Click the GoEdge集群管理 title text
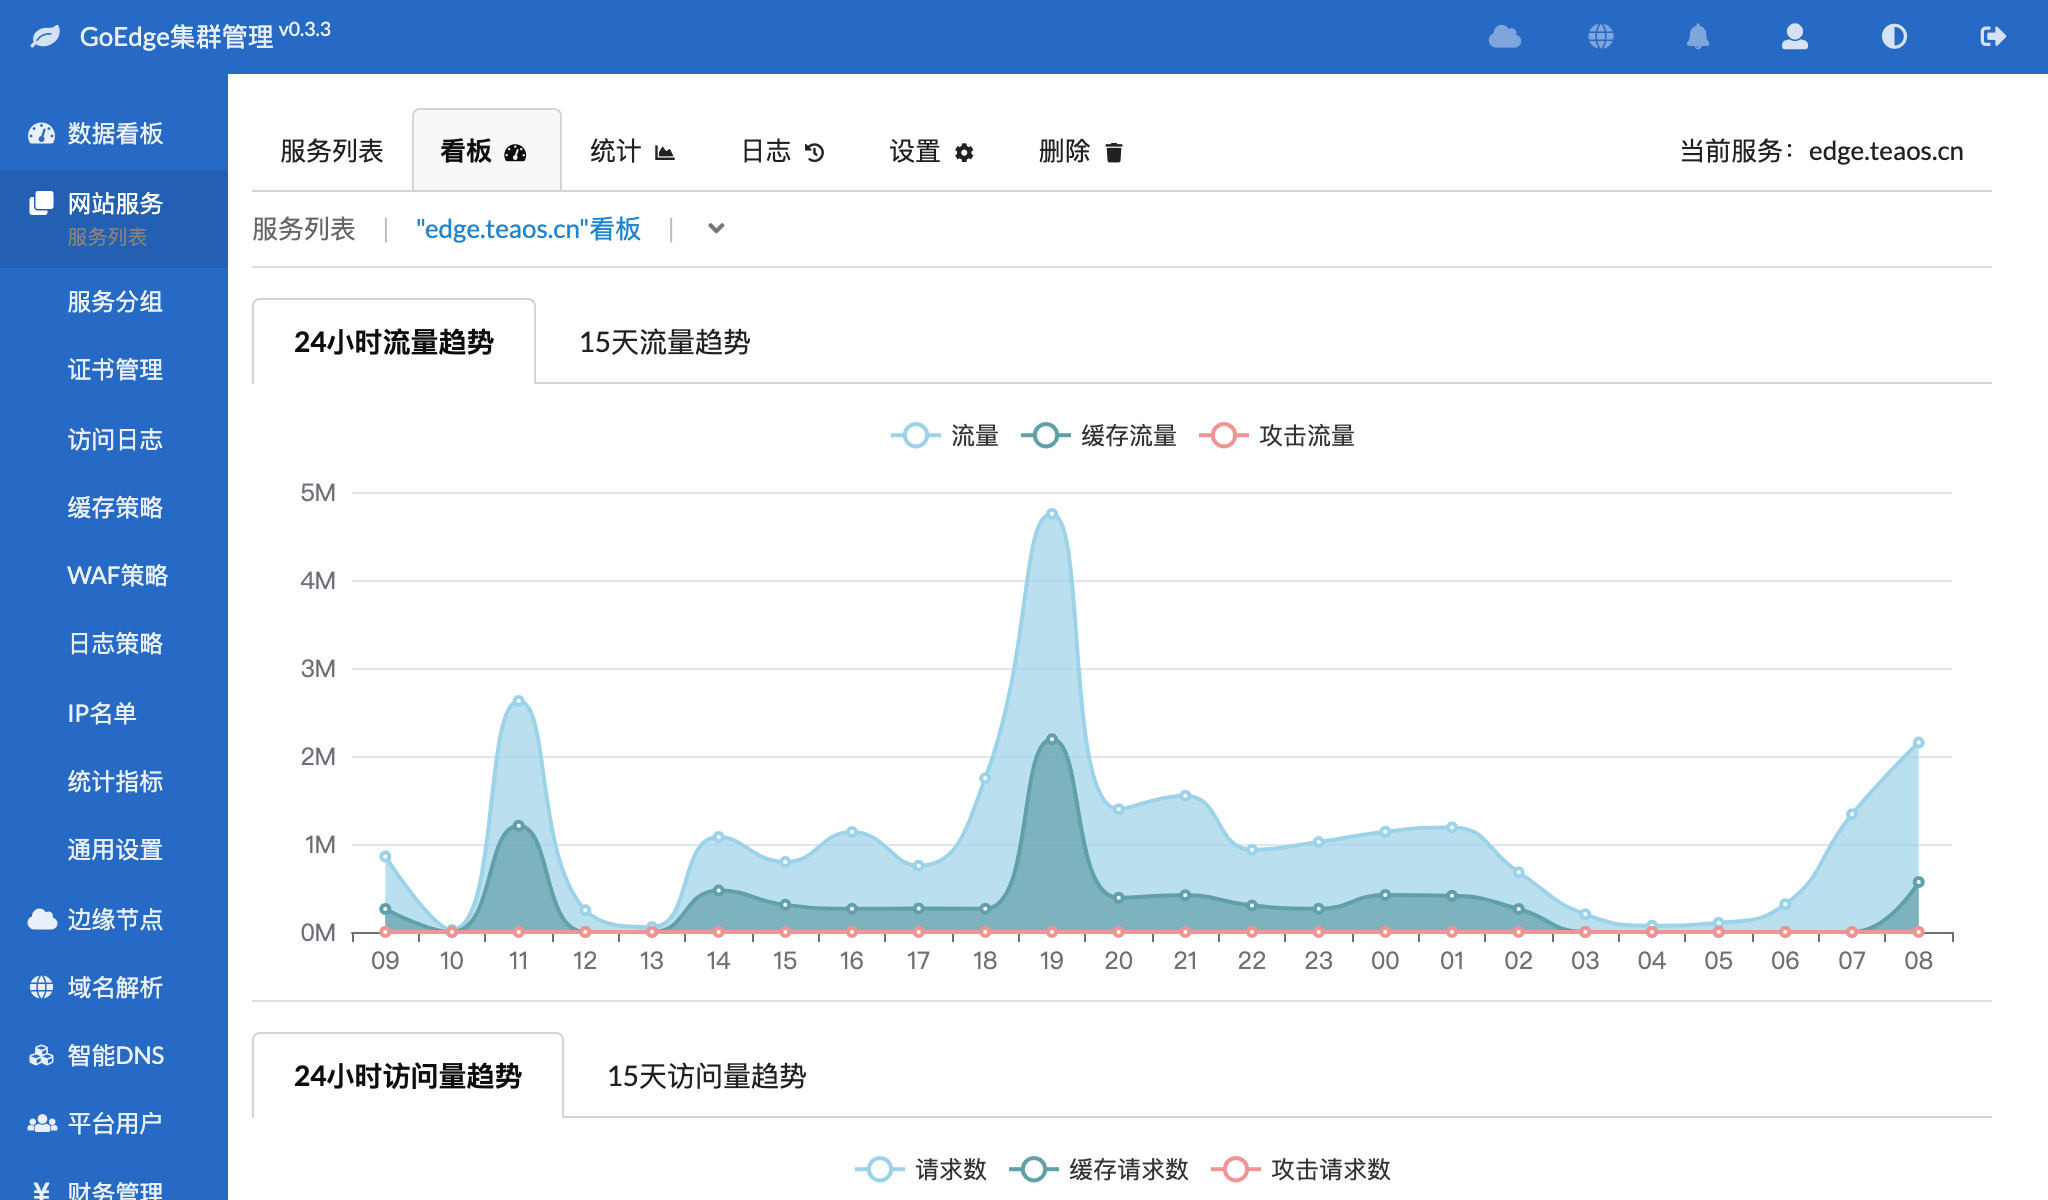Screen dimensions: 2048x1200 [176, 37]
